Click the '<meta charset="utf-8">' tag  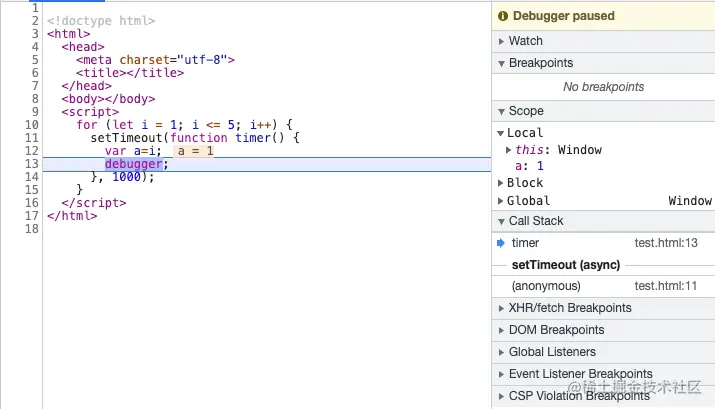click(x=155, y=60)
